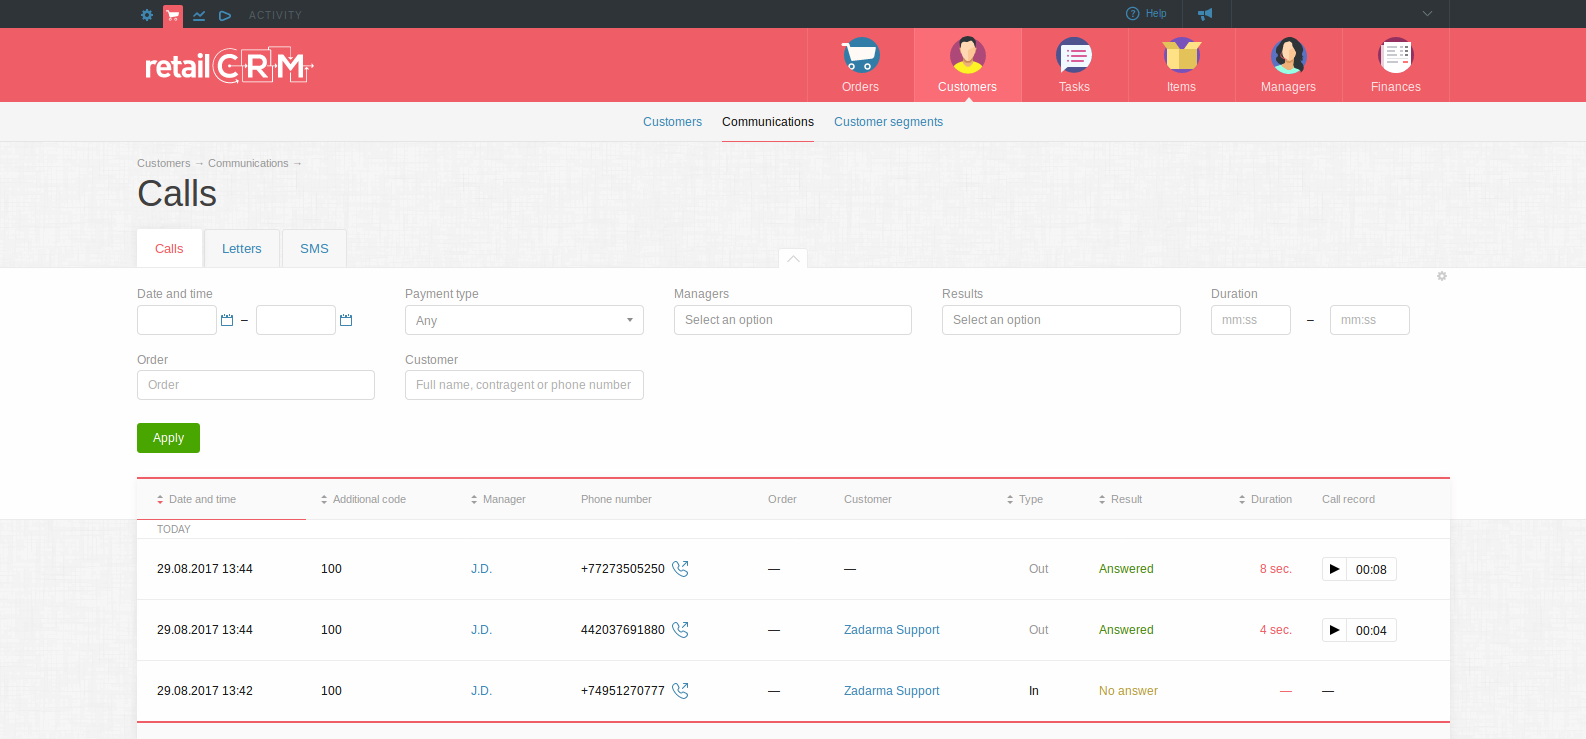Screen dimensions: 1586x739
Task: Play the 00:04 call record
Action: point(1334,630)
